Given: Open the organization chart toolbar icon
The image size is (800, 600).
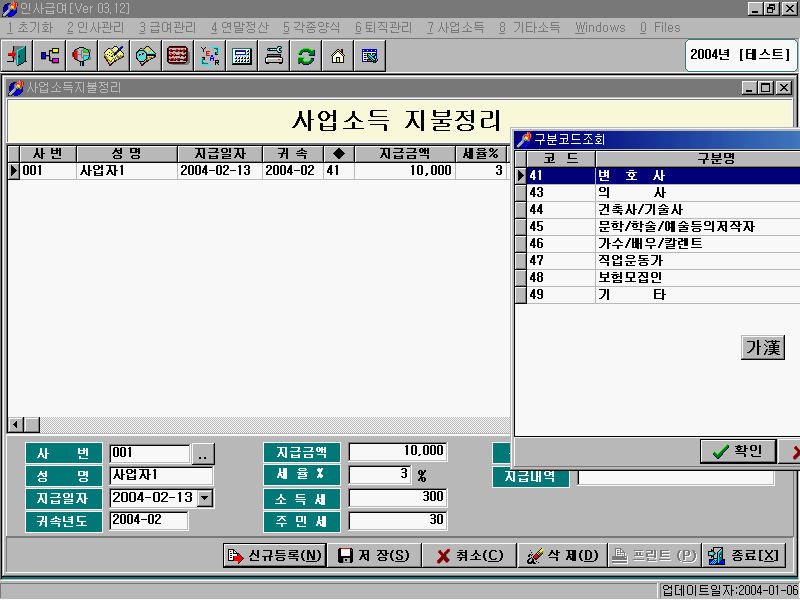Looking at the screenshot, I should [x=50, y=56].
